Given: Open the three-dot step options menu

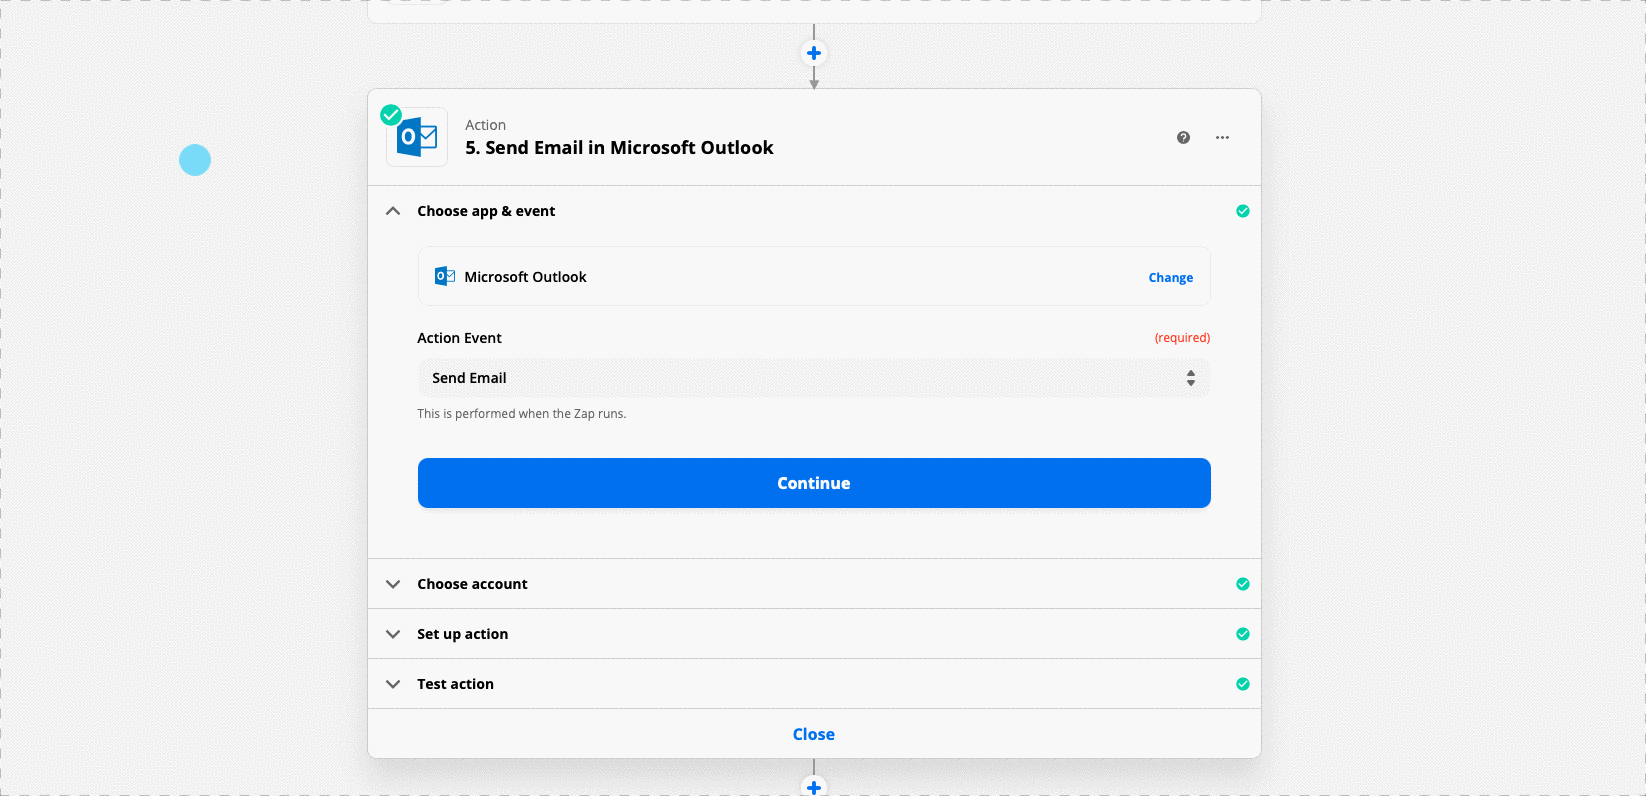Looking at the screenshot, I should coord(1222,138).
